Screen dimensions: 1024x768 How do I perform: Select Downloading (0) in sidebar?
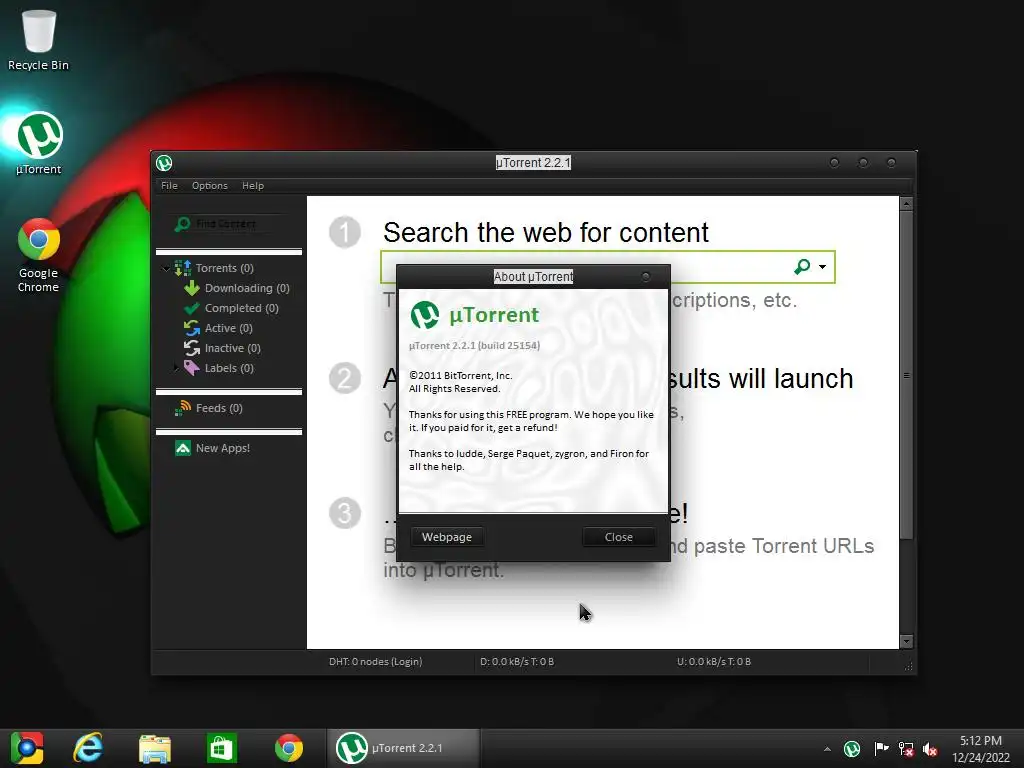[247, 288]
